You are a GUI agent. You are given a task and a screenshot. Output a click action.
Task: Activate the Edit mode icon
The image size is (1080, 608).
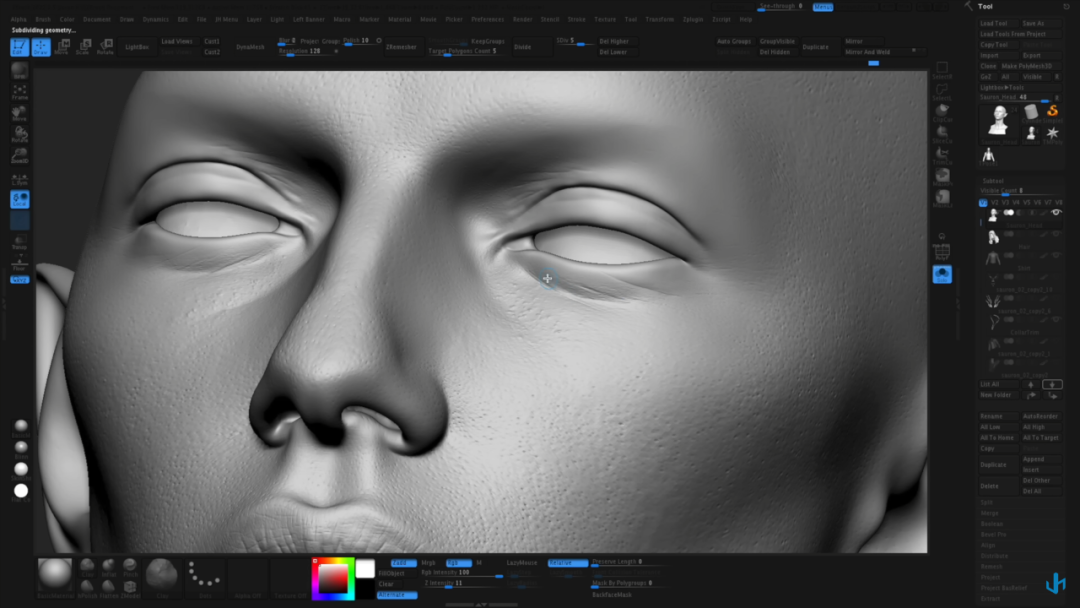pos(19,47)
